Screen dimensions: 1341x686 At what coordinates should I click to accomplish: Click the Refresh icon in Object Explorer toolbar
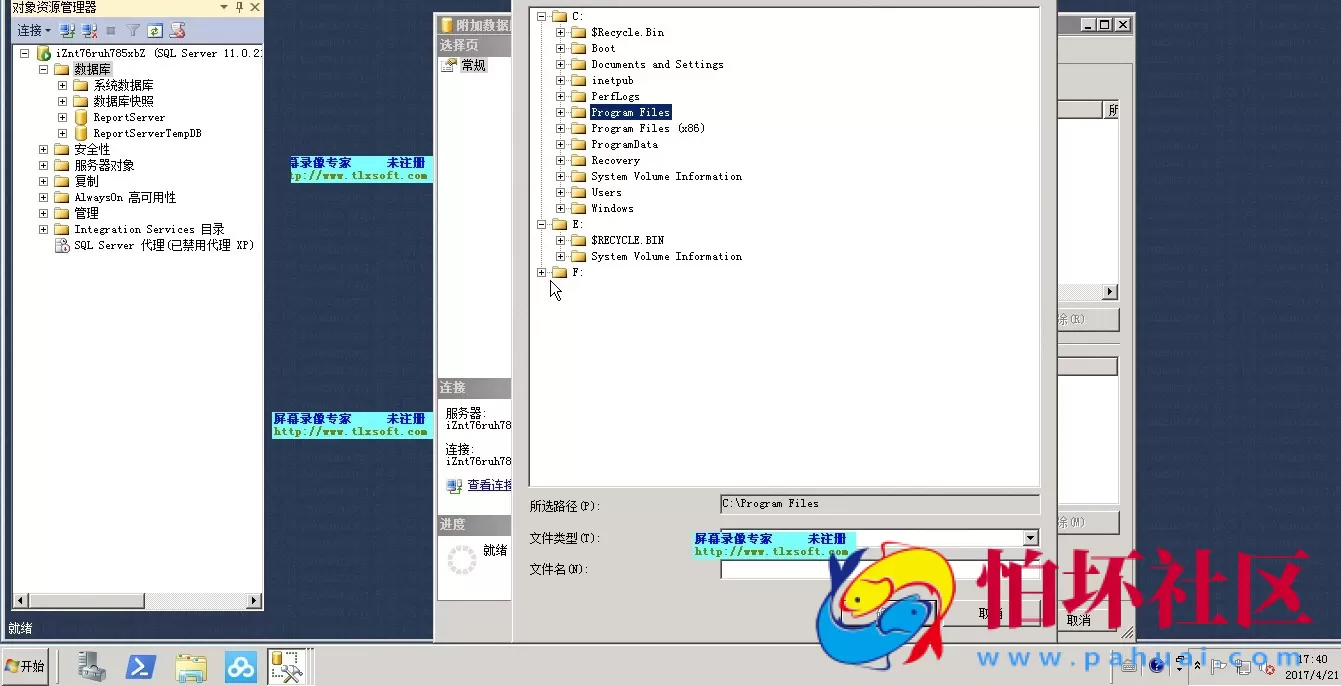click(155, 31)
